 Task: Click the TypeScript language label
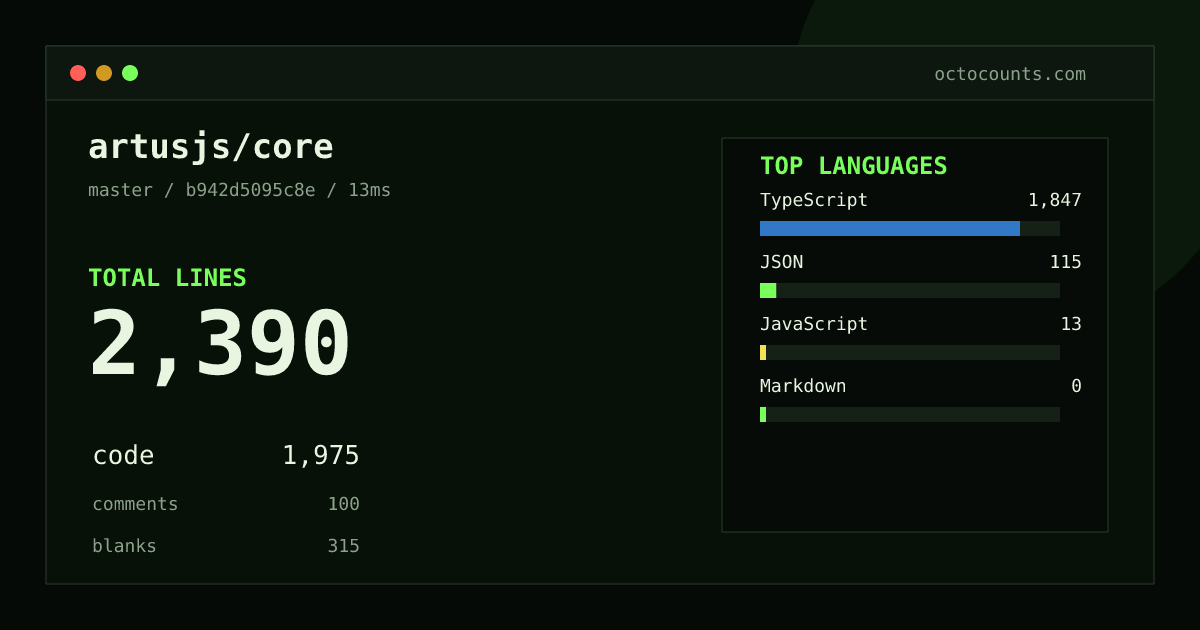pos(814,200)
